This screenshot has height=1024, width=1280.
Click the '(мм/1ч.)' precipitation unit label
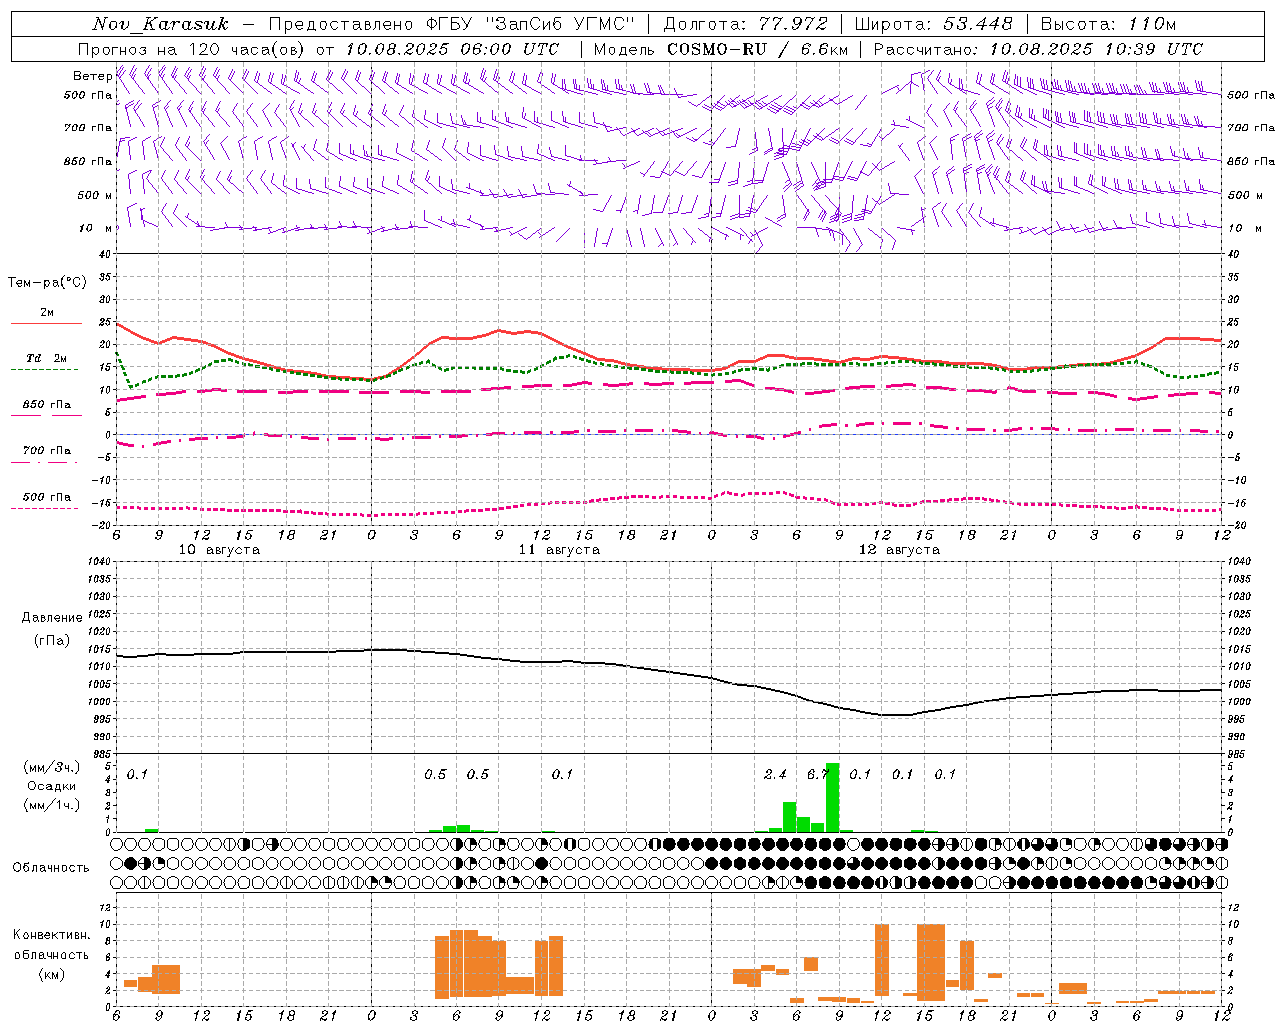point(51,805)
